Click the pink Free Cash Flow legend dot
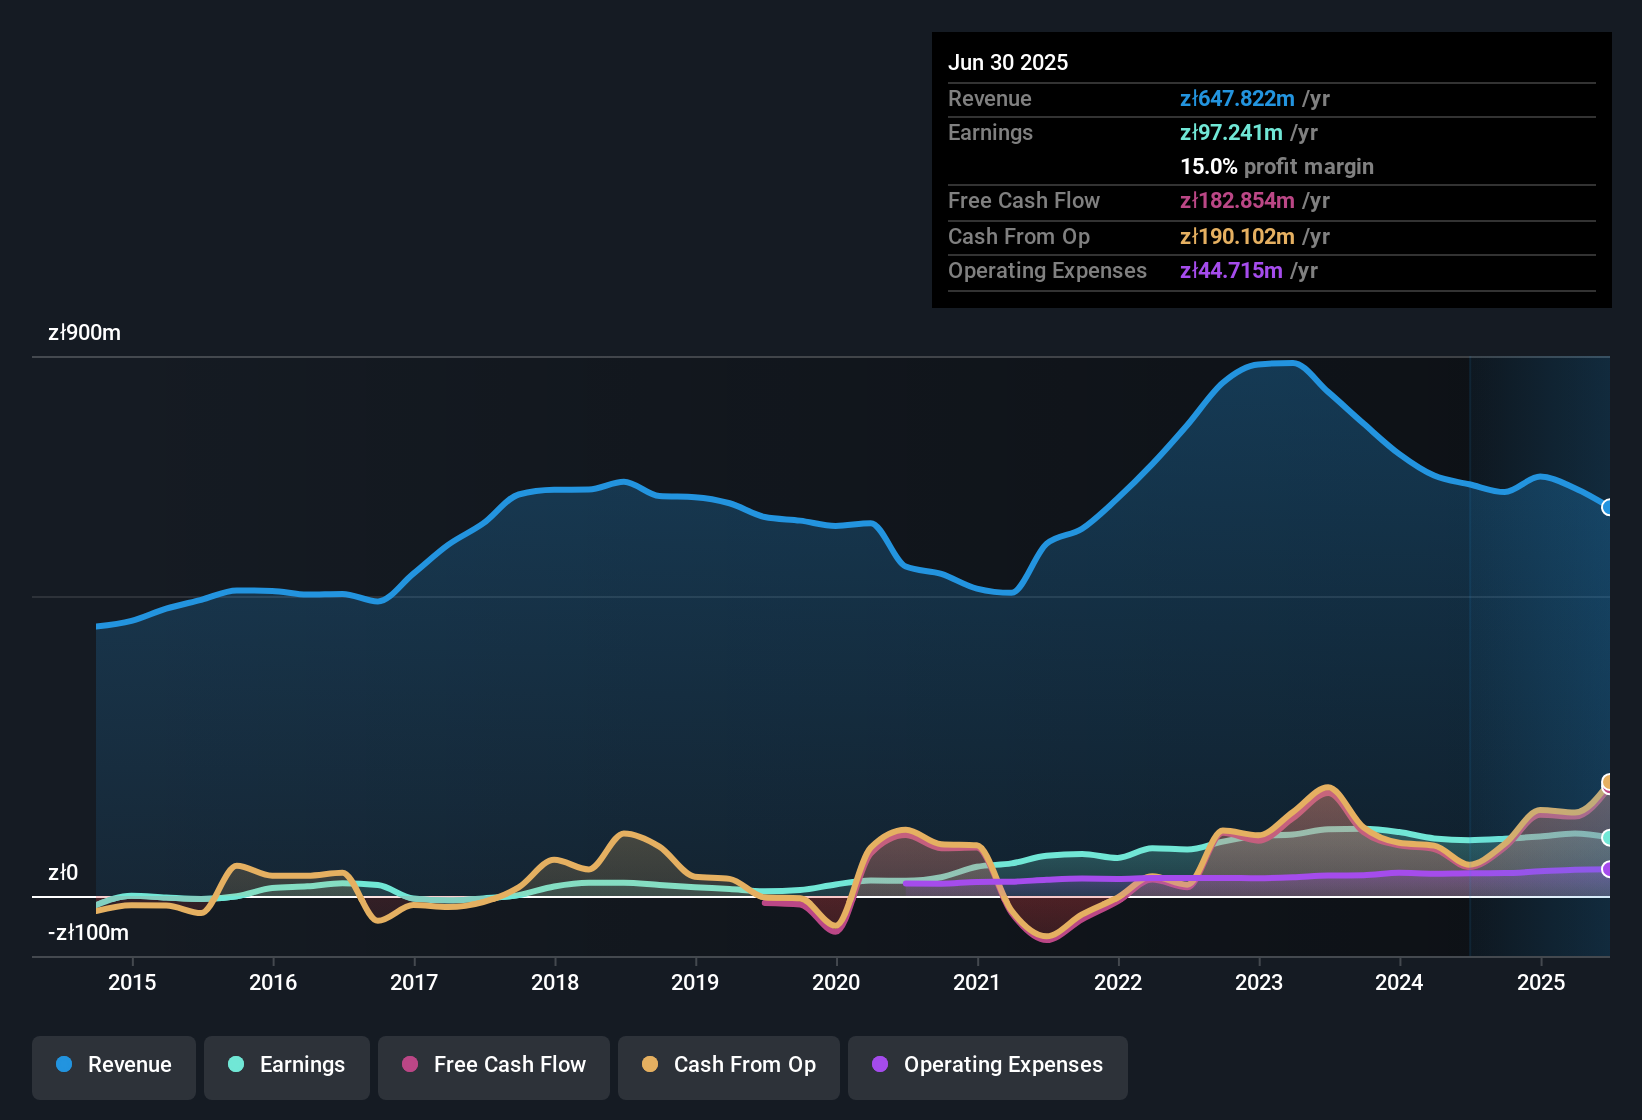Image resolution: width=1642 pixels, height=1120 pixels. point(409,1065)
